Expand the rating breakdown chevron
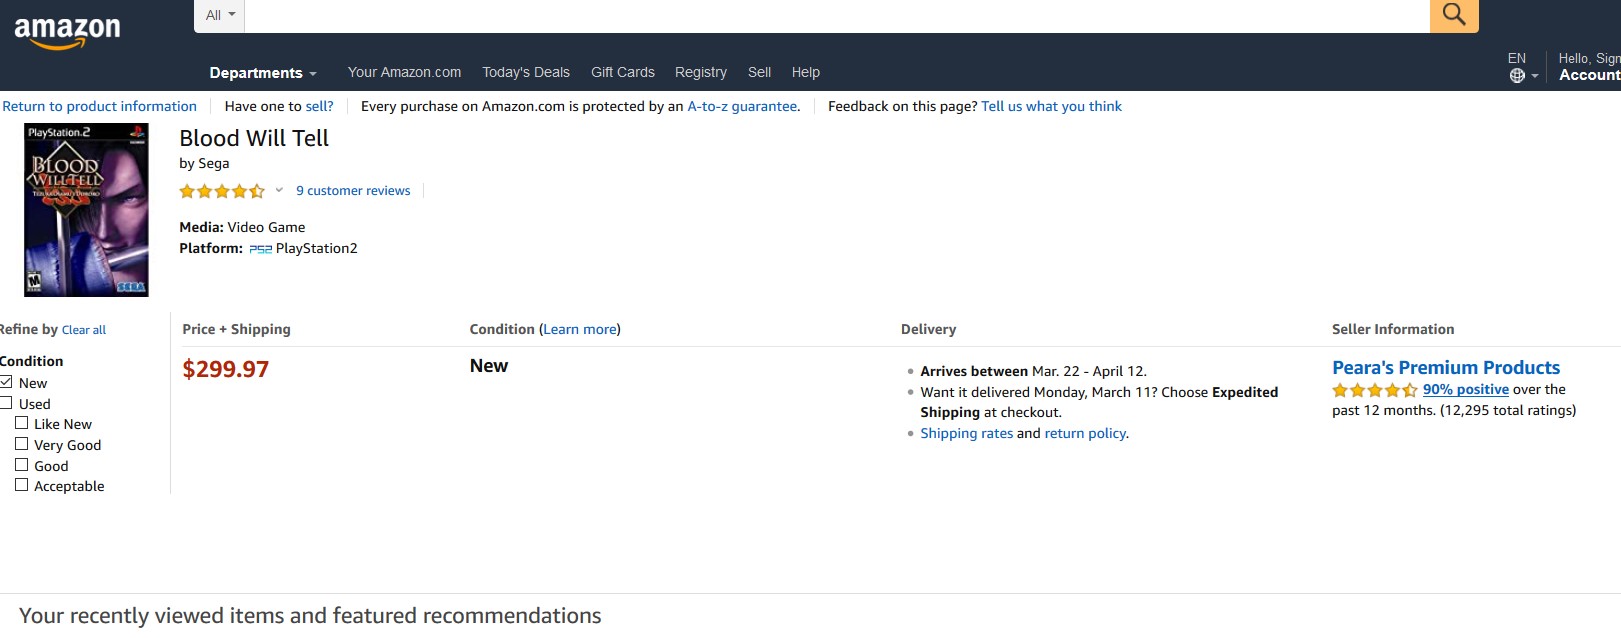 pyautogui.click(x=279, y=190)
